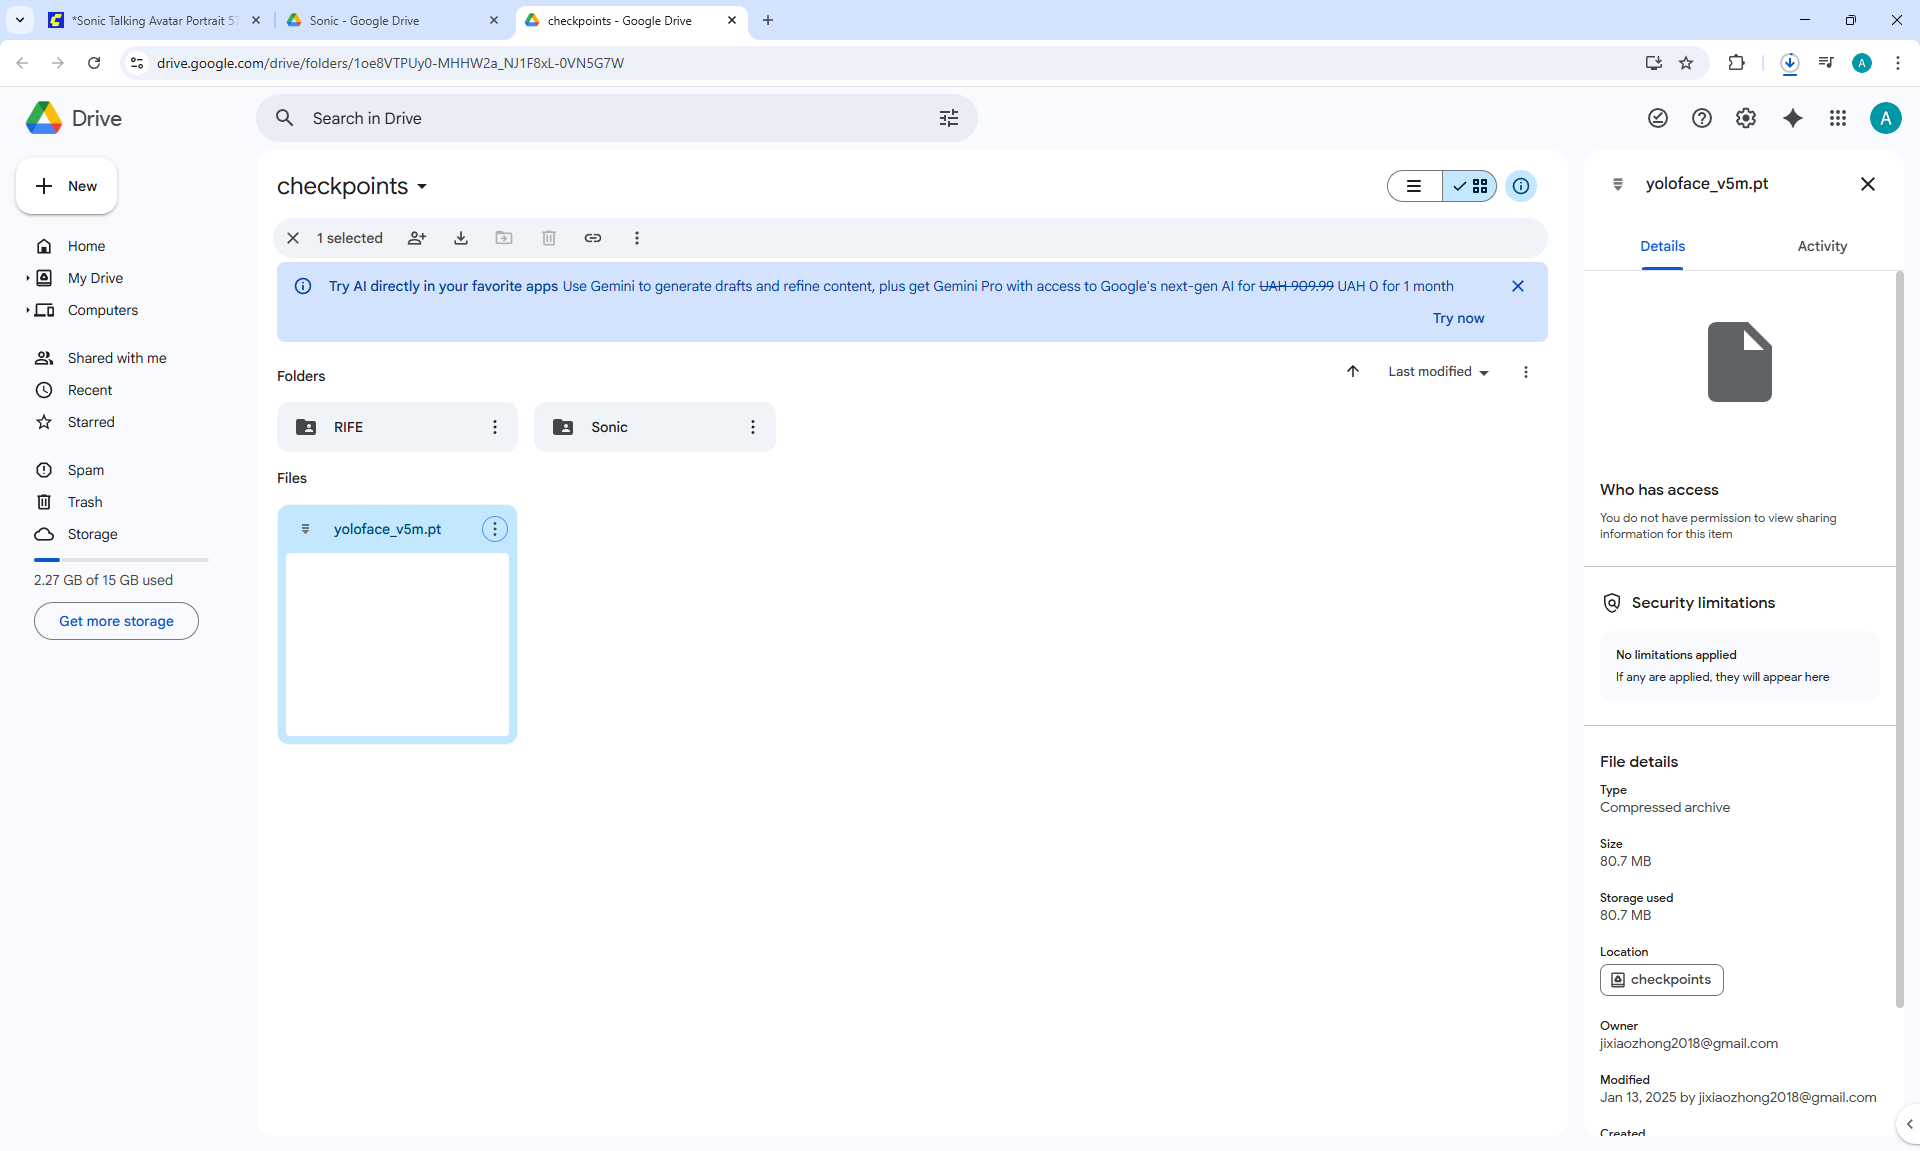Open Drive settings gear icon
This screenshot has height=1151, width=1920.
(1746, 118)
